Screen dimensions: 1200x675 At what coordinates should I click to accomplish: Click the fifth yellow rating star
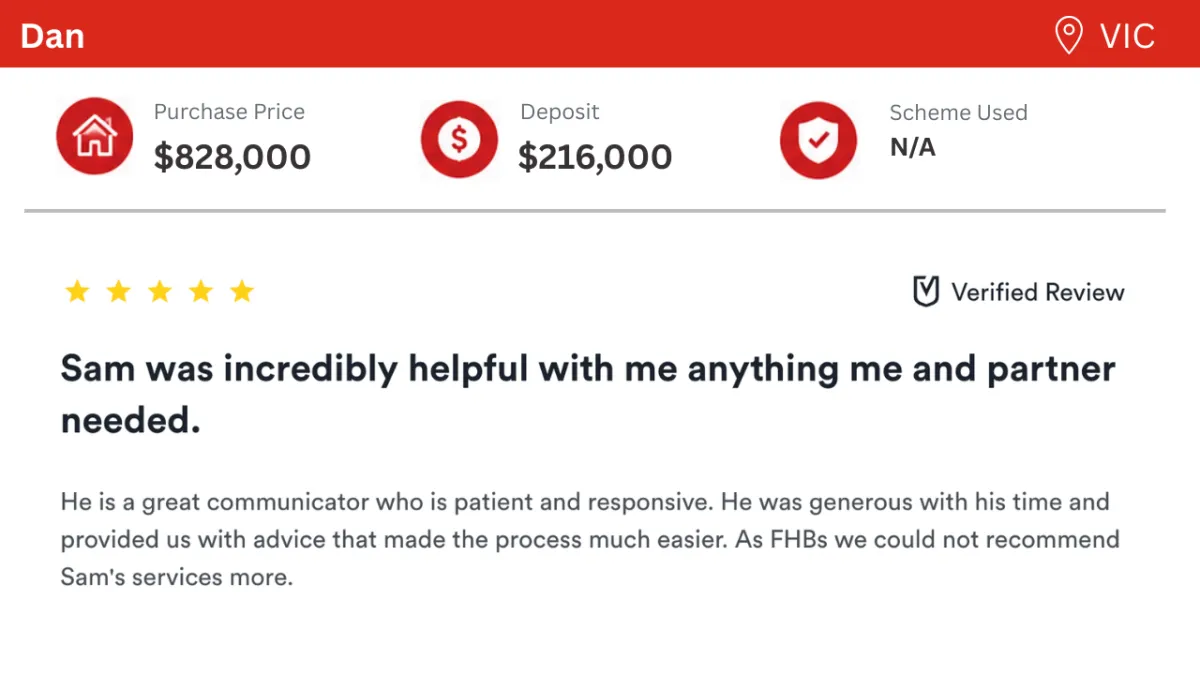[242, 292]
